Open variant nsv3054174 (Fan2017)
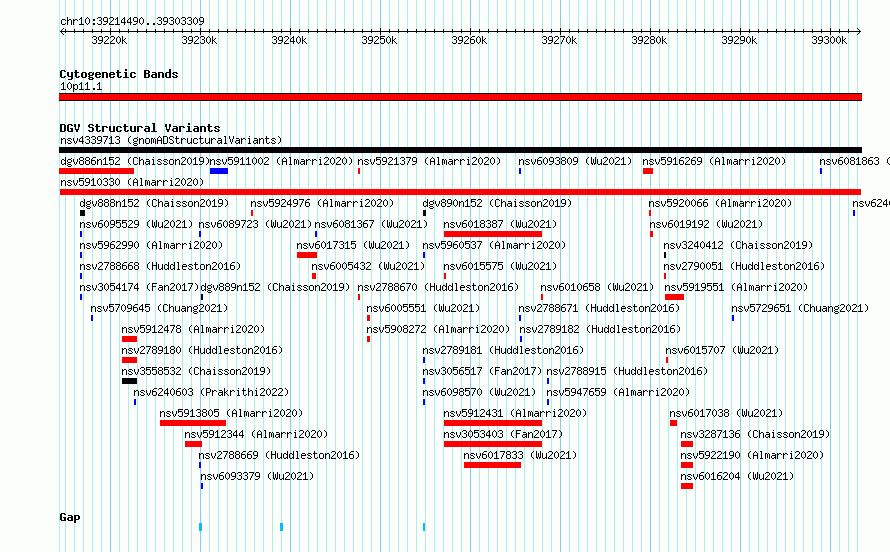Viewport: 890px width, 552px height. click(x=140, y=287)
